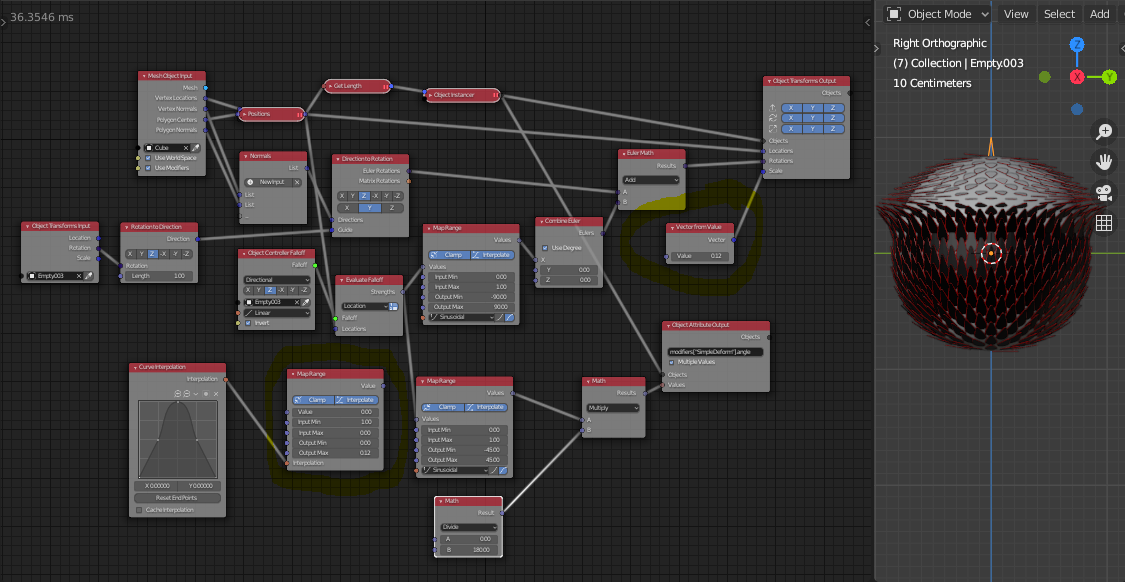Click the eyedropper in Object Controller Falloff node
Image resolution: width=1125 pixels, height=582 pixels.
point(305,302)
